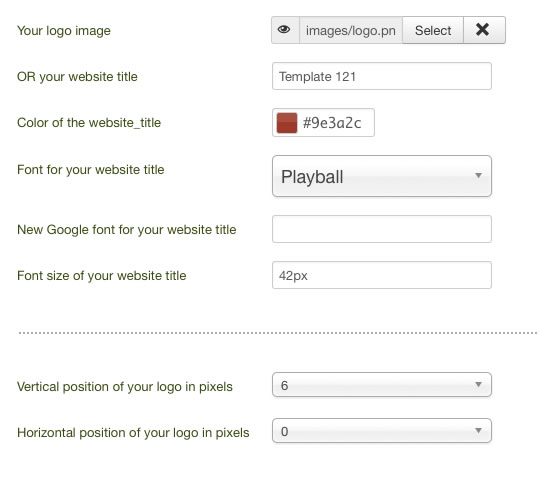This screenshot has height=488, width=539.
Task: Click the Select button for logo image
Action: [433, 30]
